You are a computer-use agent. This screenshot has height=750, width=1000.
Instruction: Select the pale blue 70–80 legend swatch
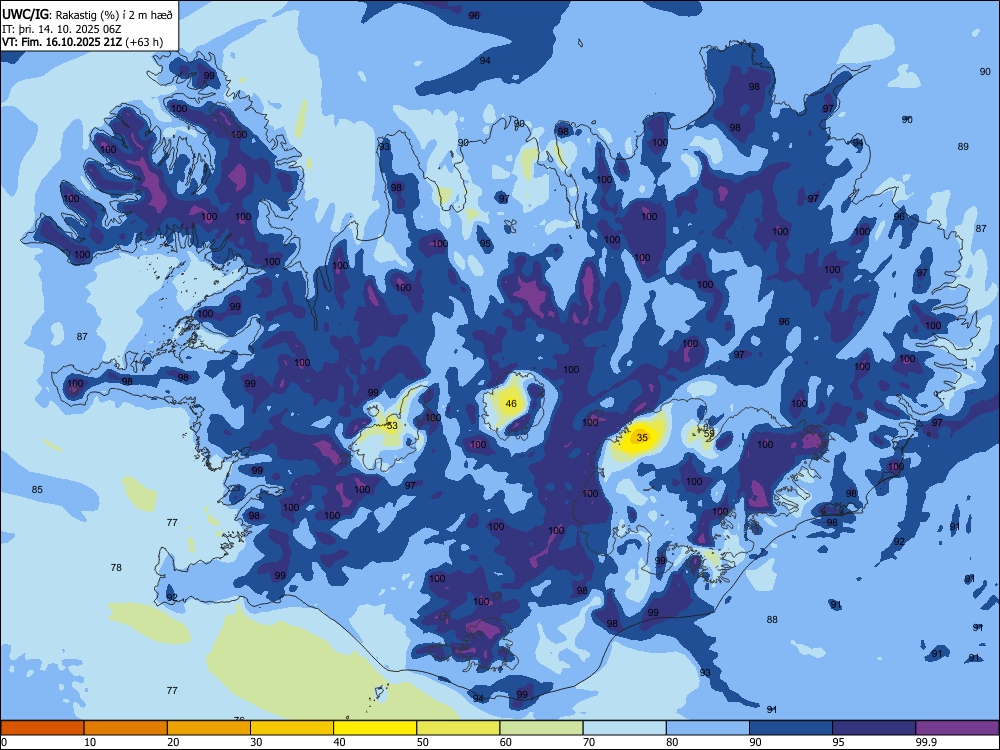click(x=625, y=728)
